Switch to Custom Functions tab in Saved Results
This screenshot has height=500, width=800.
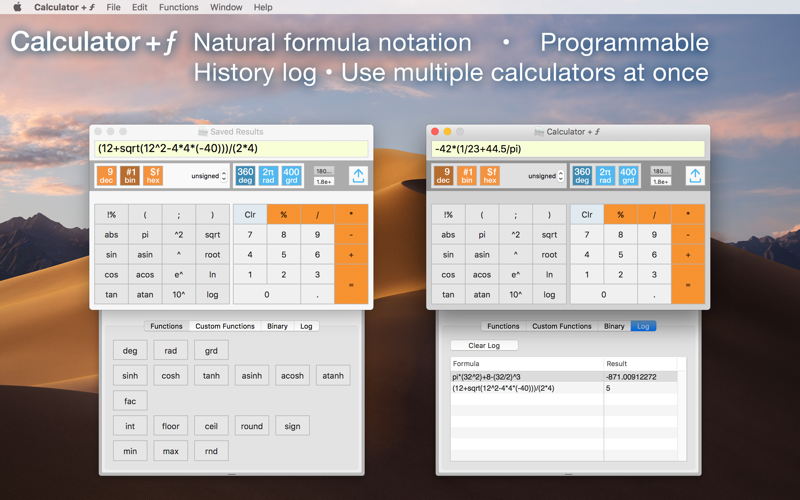tap(225, 326)
